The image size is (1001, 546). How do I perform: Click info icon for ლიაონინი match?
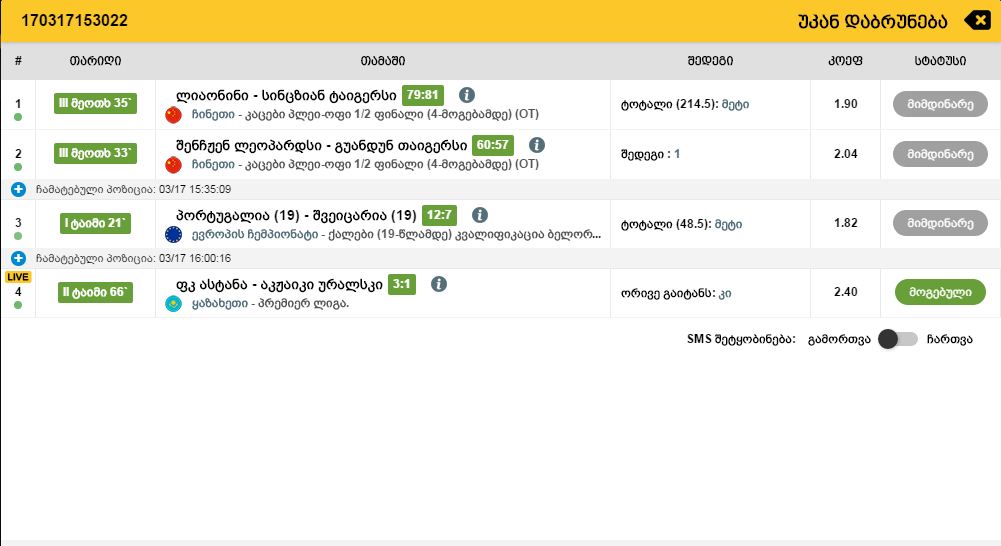pyautogui.click(x=466, y=95)
